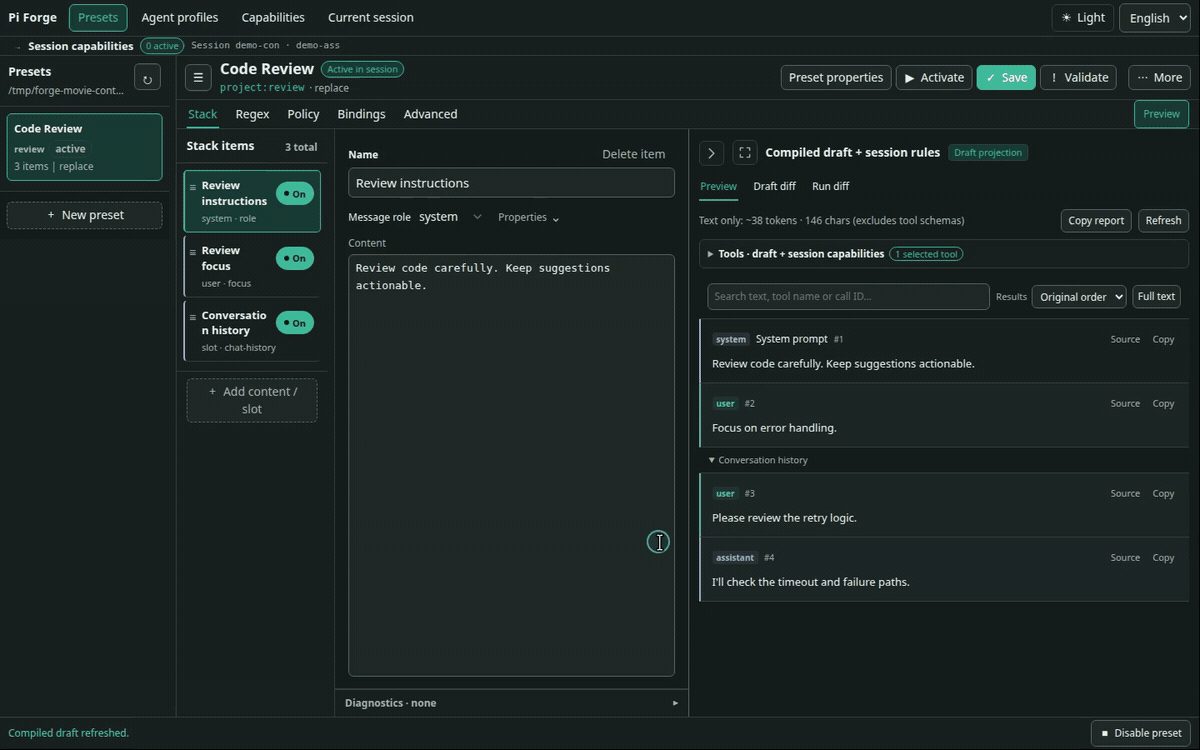
Task: Click the search text, tool name field
Action: click(x=848, y=297)
